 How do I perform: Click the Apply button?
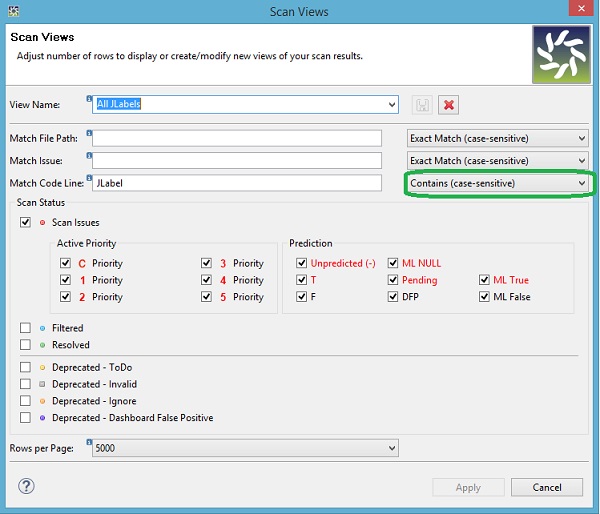click(468, 488)
